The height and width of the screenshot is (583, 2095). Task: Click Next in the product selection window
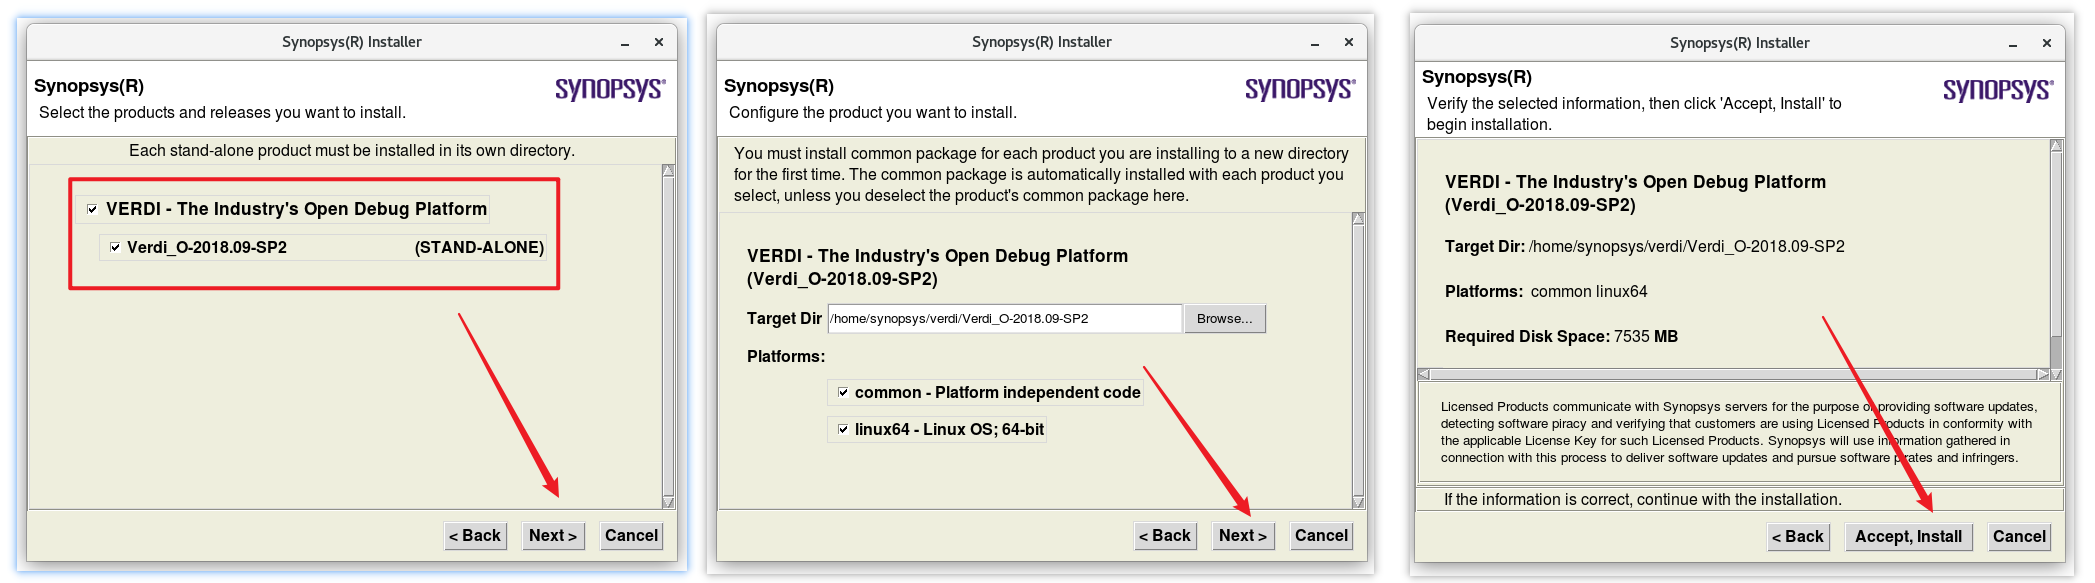553,536
